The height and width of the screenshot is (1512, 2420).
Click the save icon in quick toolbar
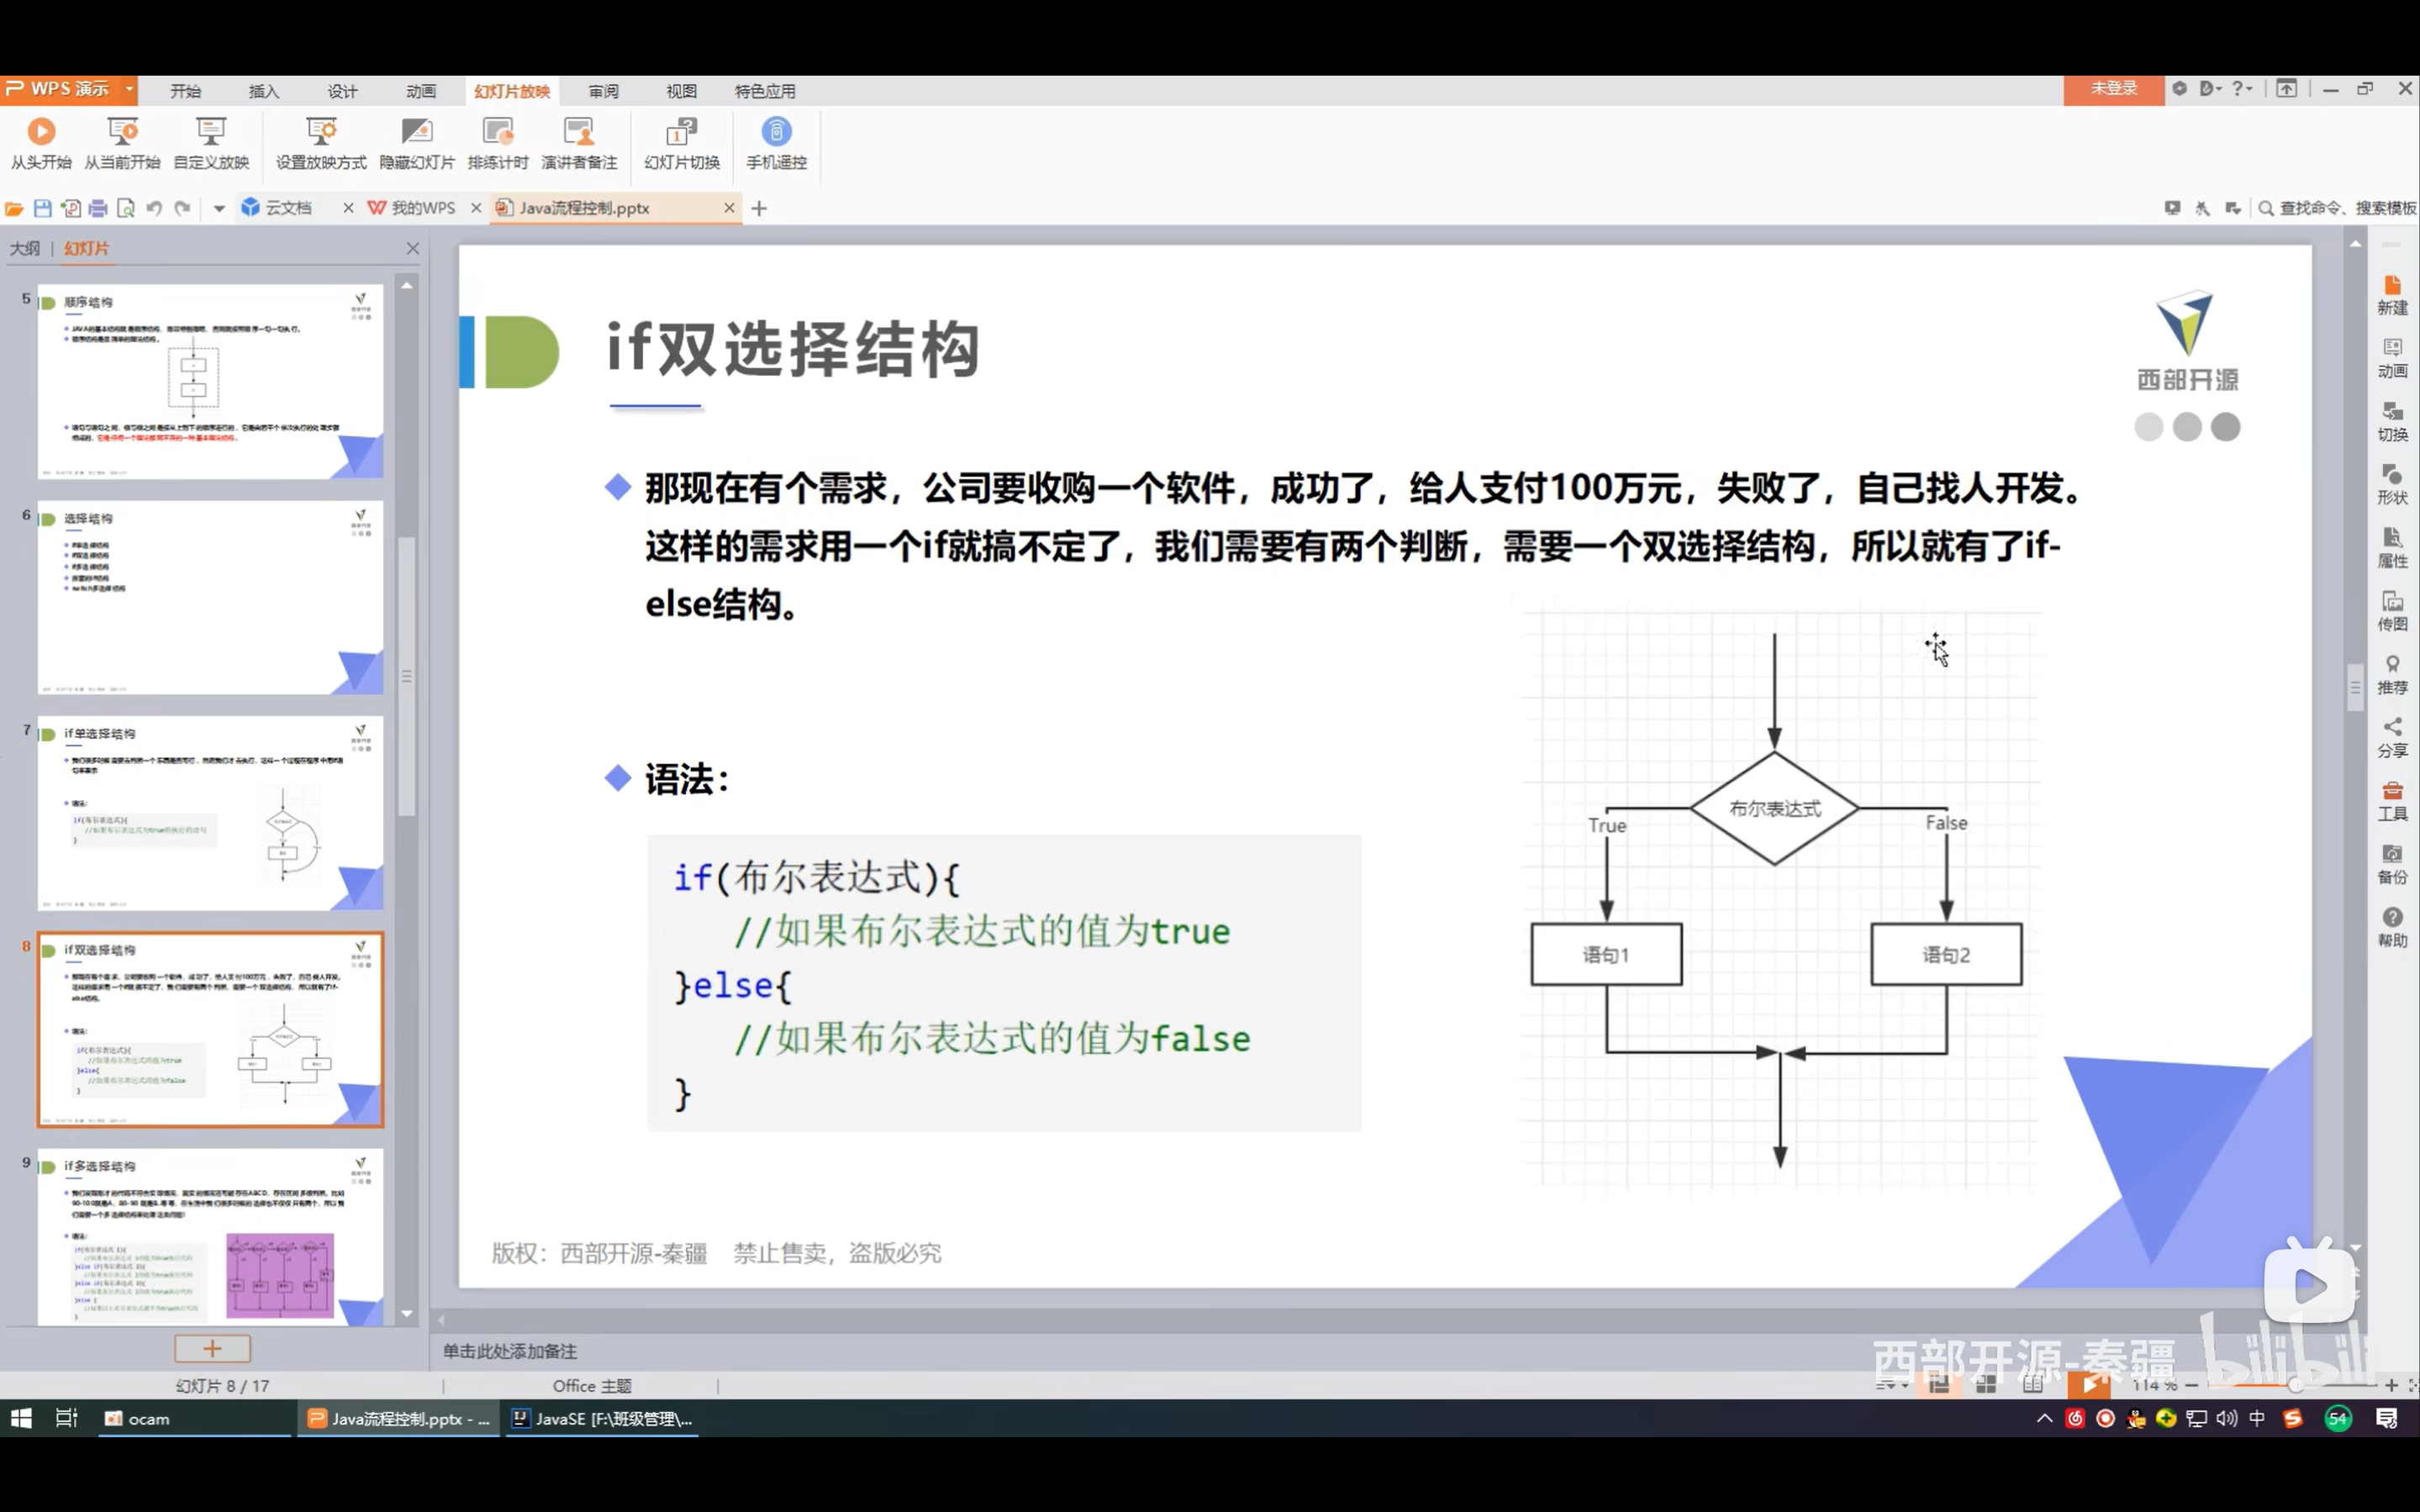coord(42,208)
